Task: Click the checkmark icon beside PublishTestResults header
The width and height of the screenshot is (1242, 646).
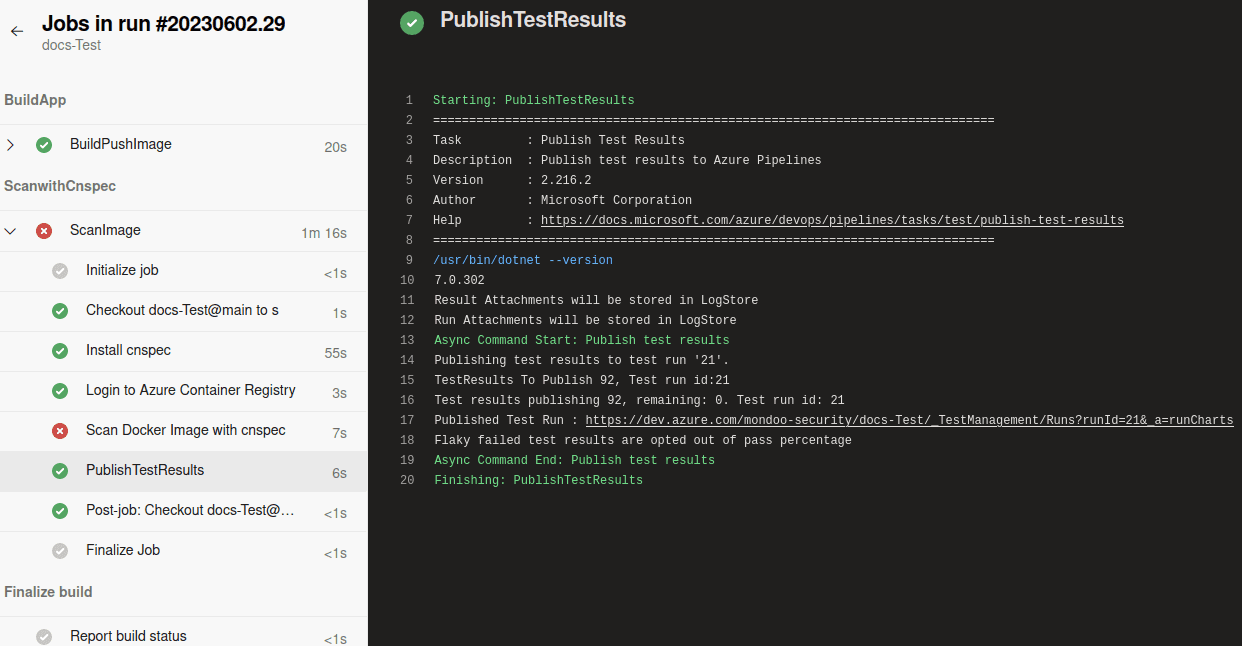Action: point(411,21)
